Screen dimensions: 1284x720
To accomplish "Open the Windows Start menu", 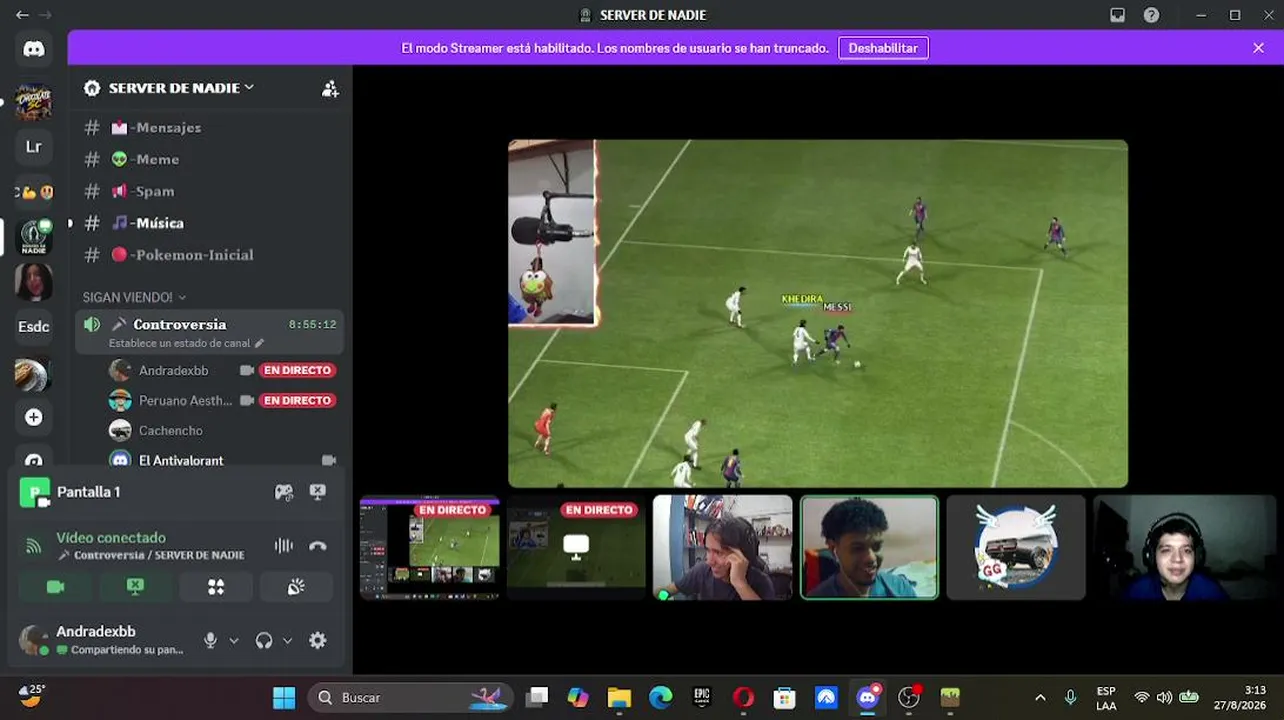I will coord(284,697).
